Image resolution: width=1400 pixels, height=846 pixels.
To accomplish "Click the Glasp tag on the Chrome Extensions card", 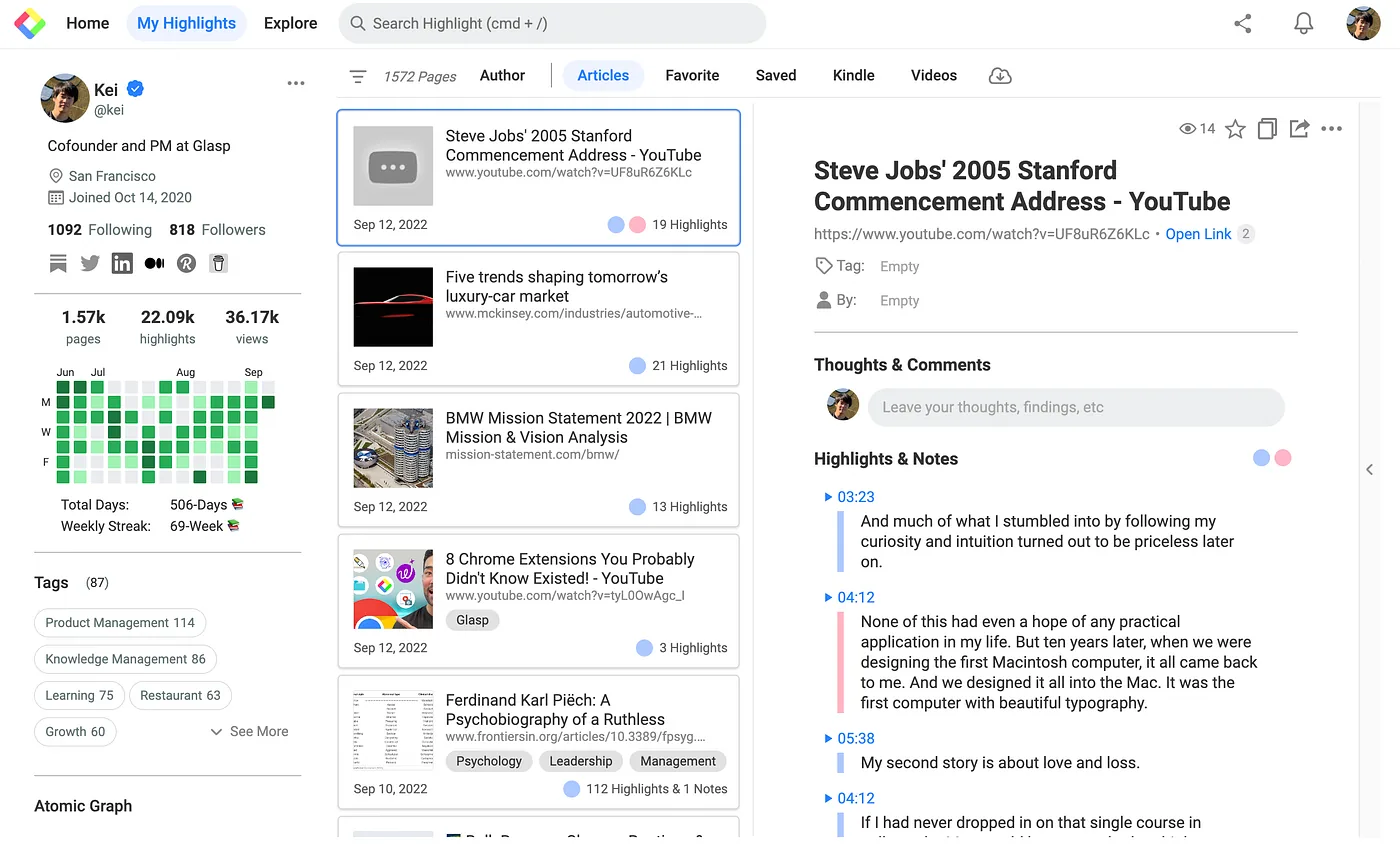I will pyautogui.click(x=472, y=620).
